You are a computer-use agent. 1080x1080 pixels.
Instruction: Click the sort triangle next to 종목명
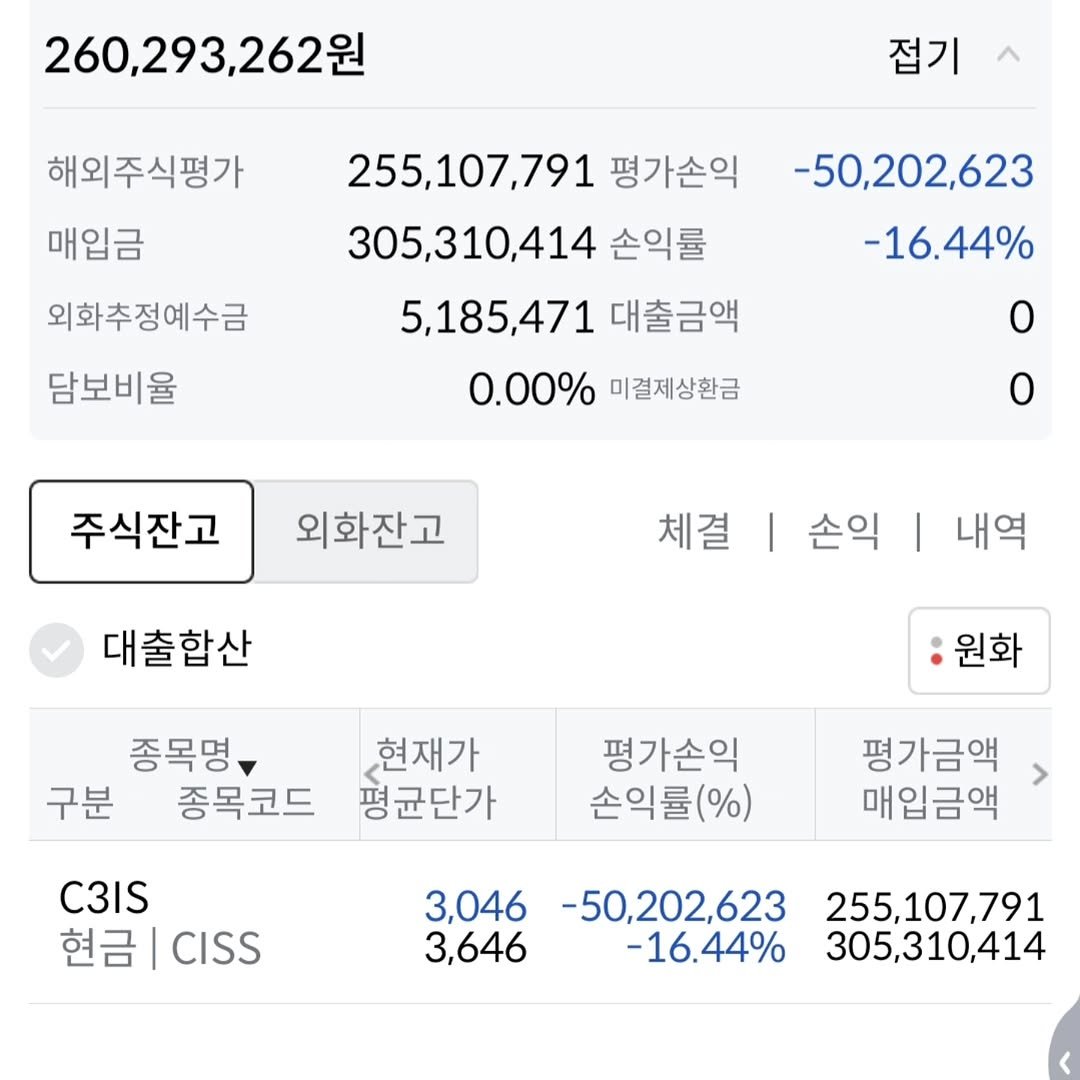pos(247,767)
